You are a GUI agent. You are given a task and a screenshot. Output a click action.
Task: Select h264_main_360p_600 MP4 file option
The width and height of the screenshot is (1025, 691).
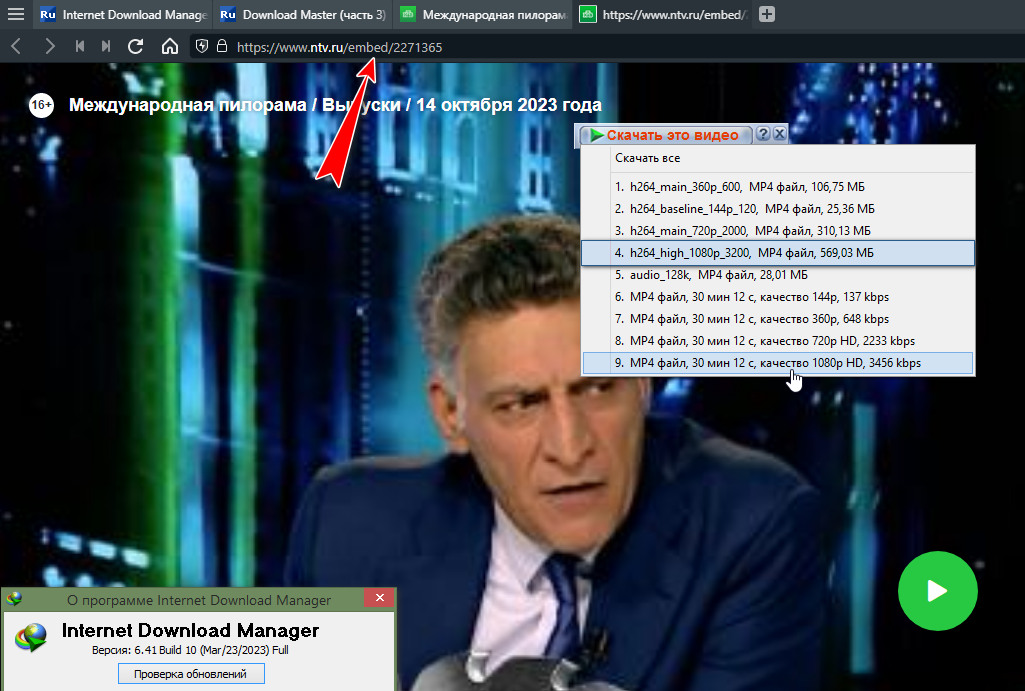(x=777, y=187)
